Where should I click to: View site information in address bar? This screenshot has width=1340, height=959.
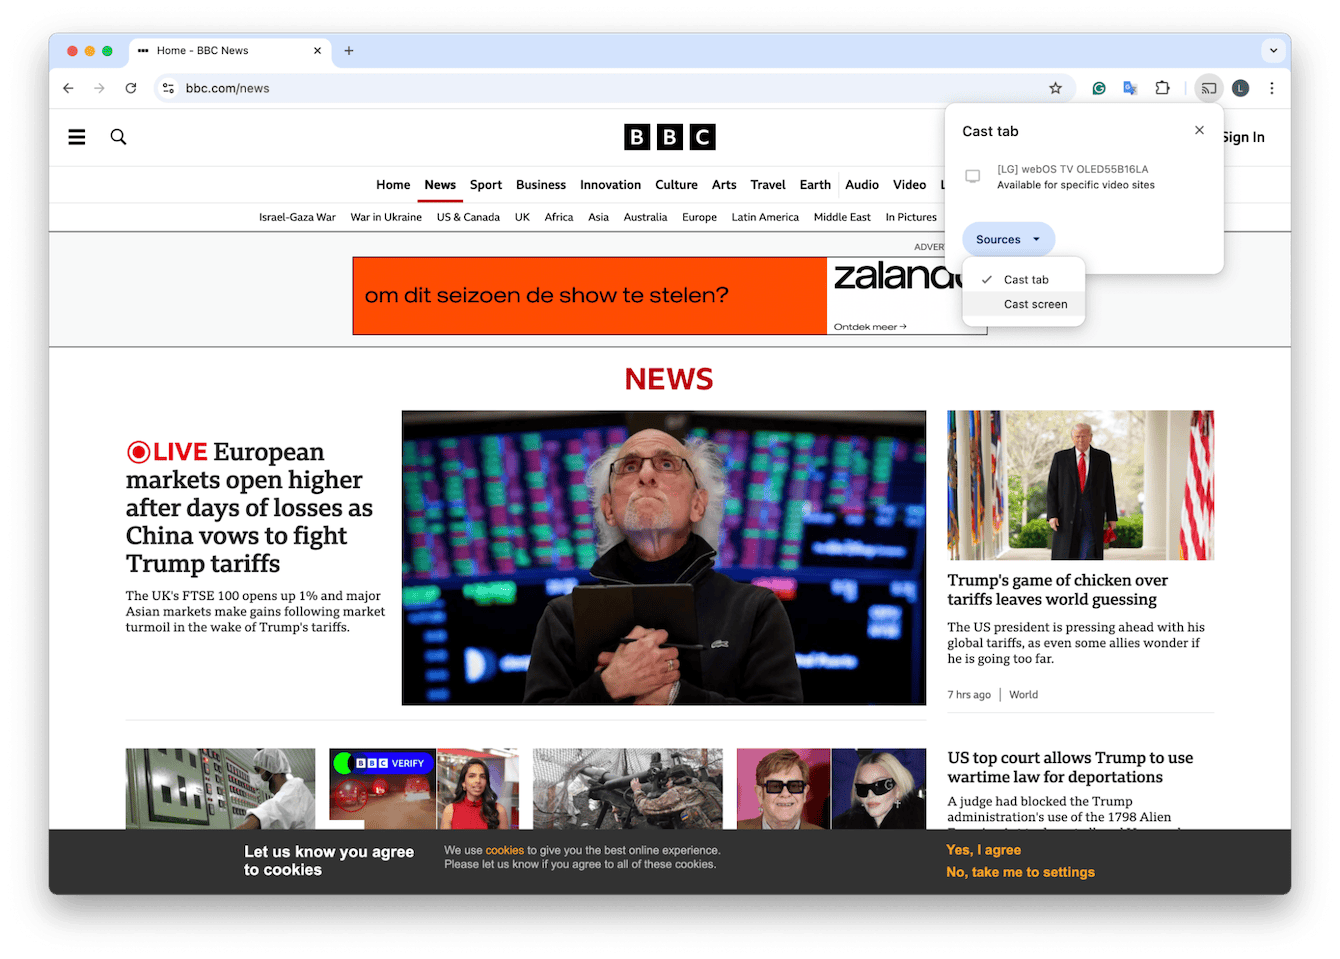click(168, 88)
